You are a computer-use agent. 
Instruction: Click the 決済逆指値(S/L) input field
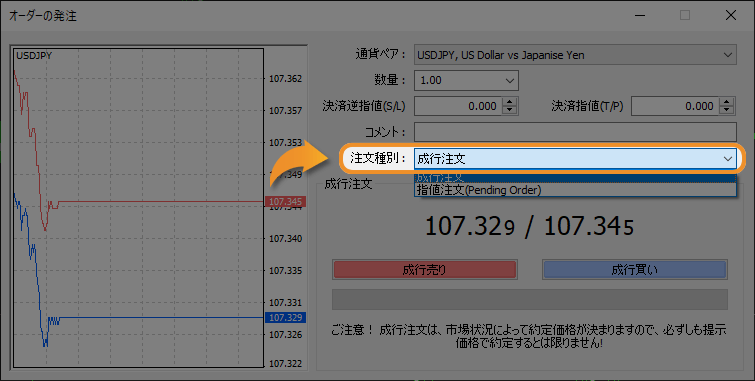pos(458,106)
